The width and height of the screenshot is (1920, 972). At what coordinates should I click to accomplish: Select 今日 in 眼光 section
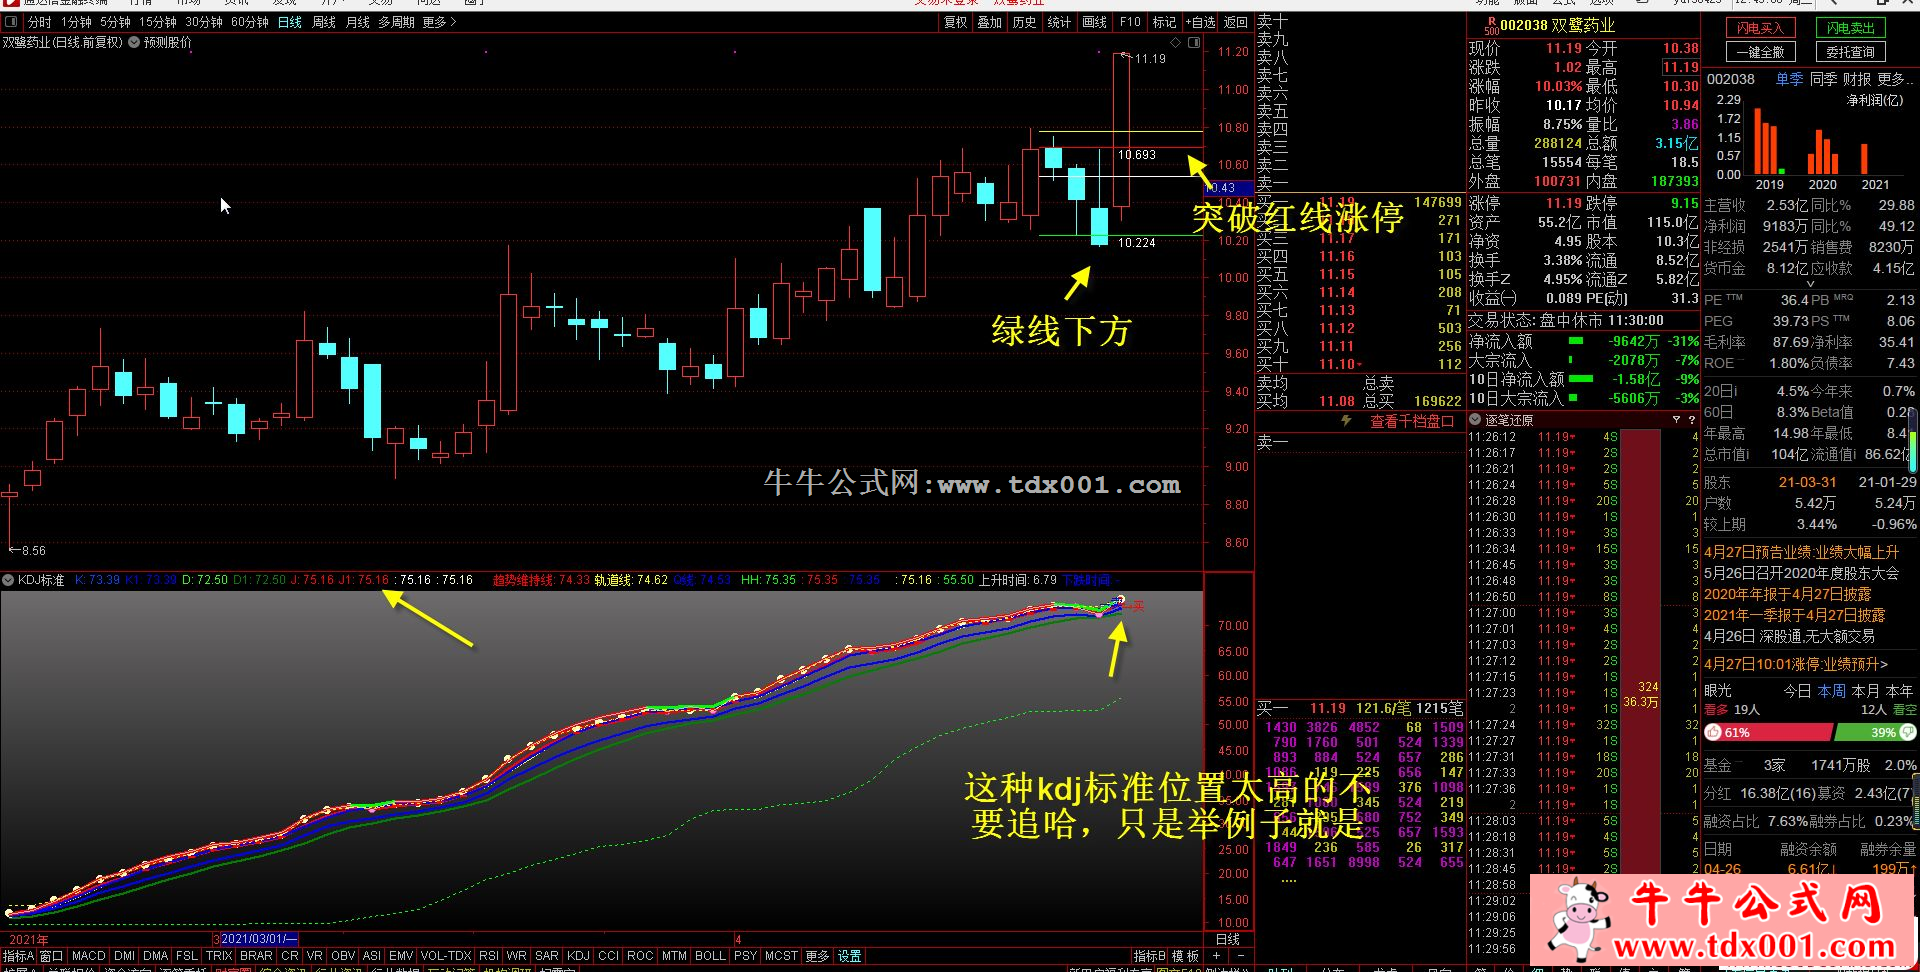pyautogui.click(x=1798, y=691)
